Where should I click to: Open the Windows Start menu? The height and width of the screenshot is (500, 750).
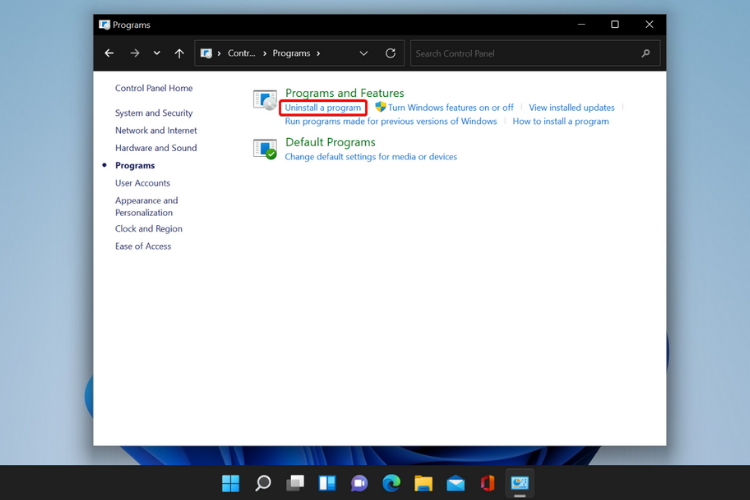pos(231,483)
